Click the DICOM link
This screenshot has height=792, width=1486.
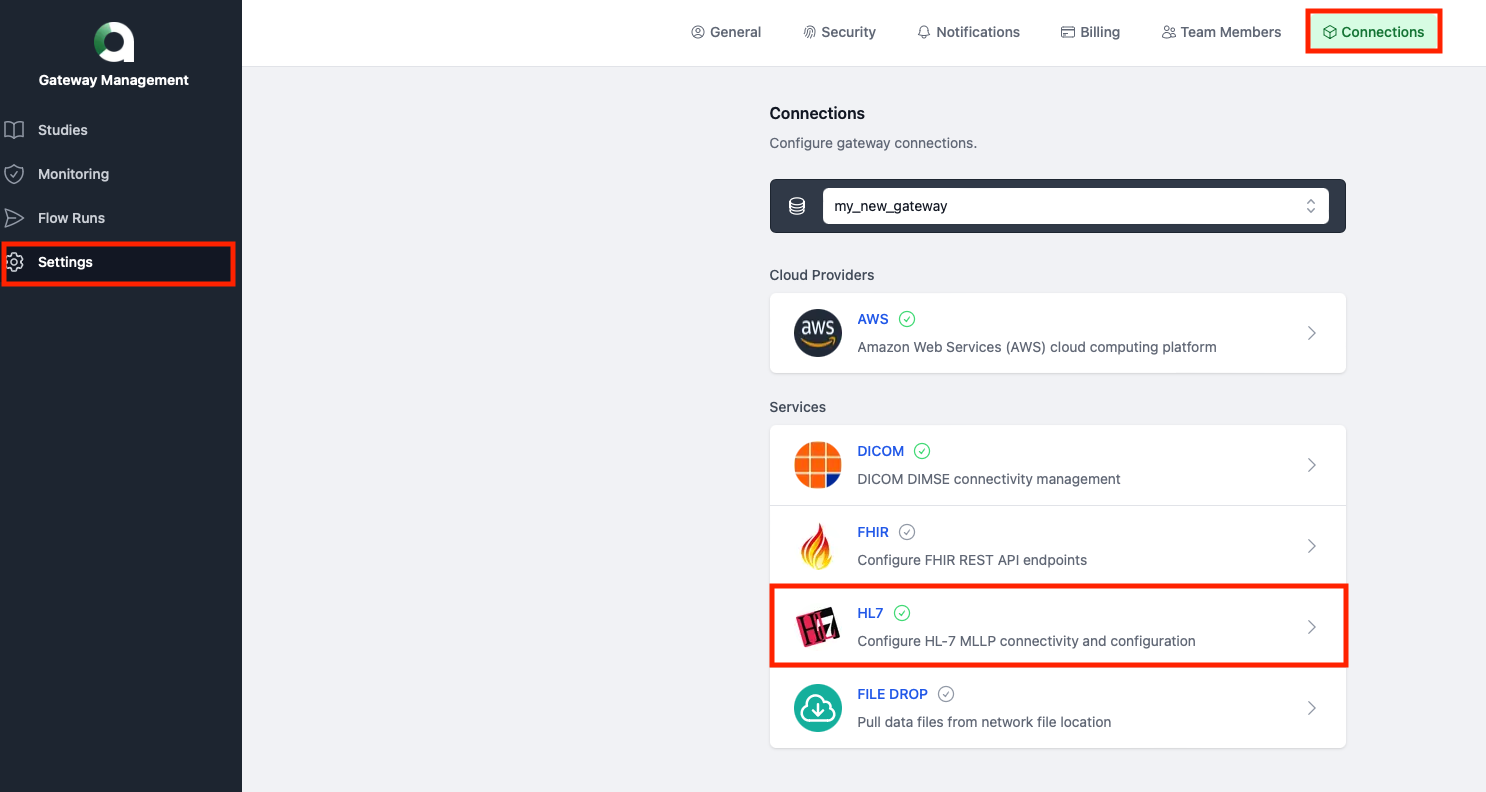pyautogui.click(x=881, y=451)
